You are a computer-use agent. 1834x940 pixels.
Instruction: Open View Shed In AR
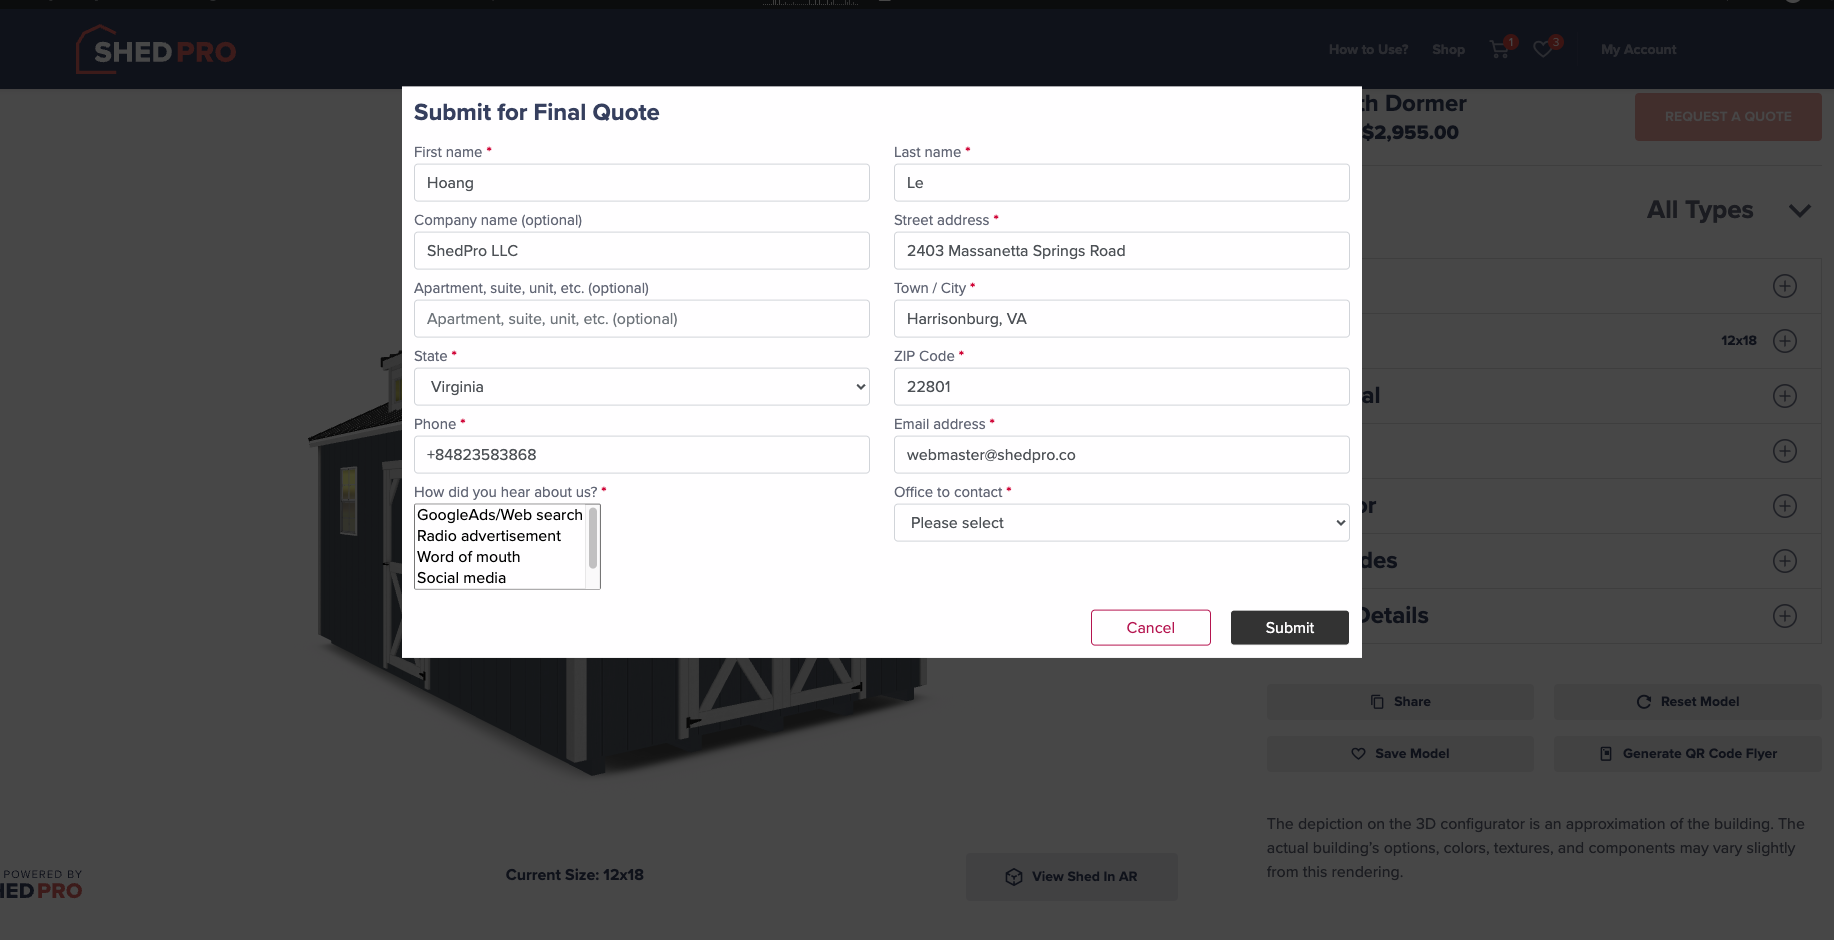[x=1072, y=877]
